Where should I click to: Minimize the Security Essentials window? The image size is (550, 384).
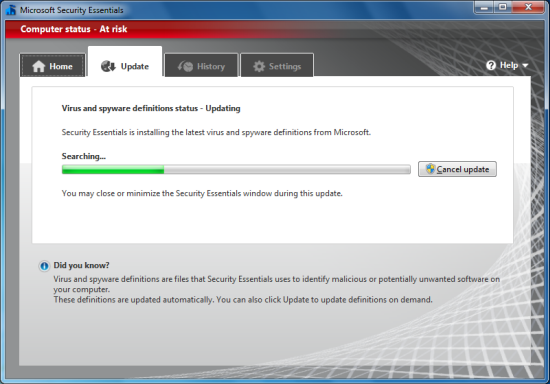click(x=484, y=7)
